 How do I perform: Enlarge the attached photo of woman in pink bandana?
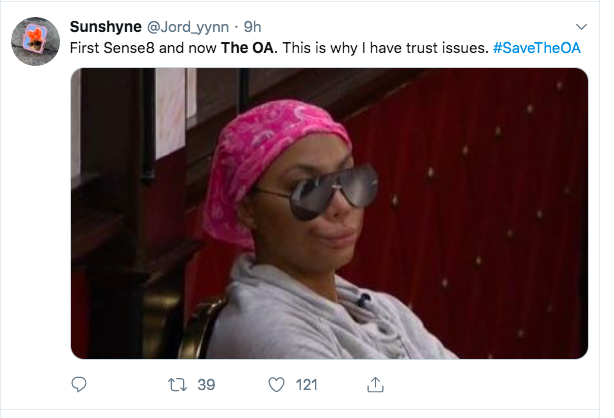click(x=329, y=213)
